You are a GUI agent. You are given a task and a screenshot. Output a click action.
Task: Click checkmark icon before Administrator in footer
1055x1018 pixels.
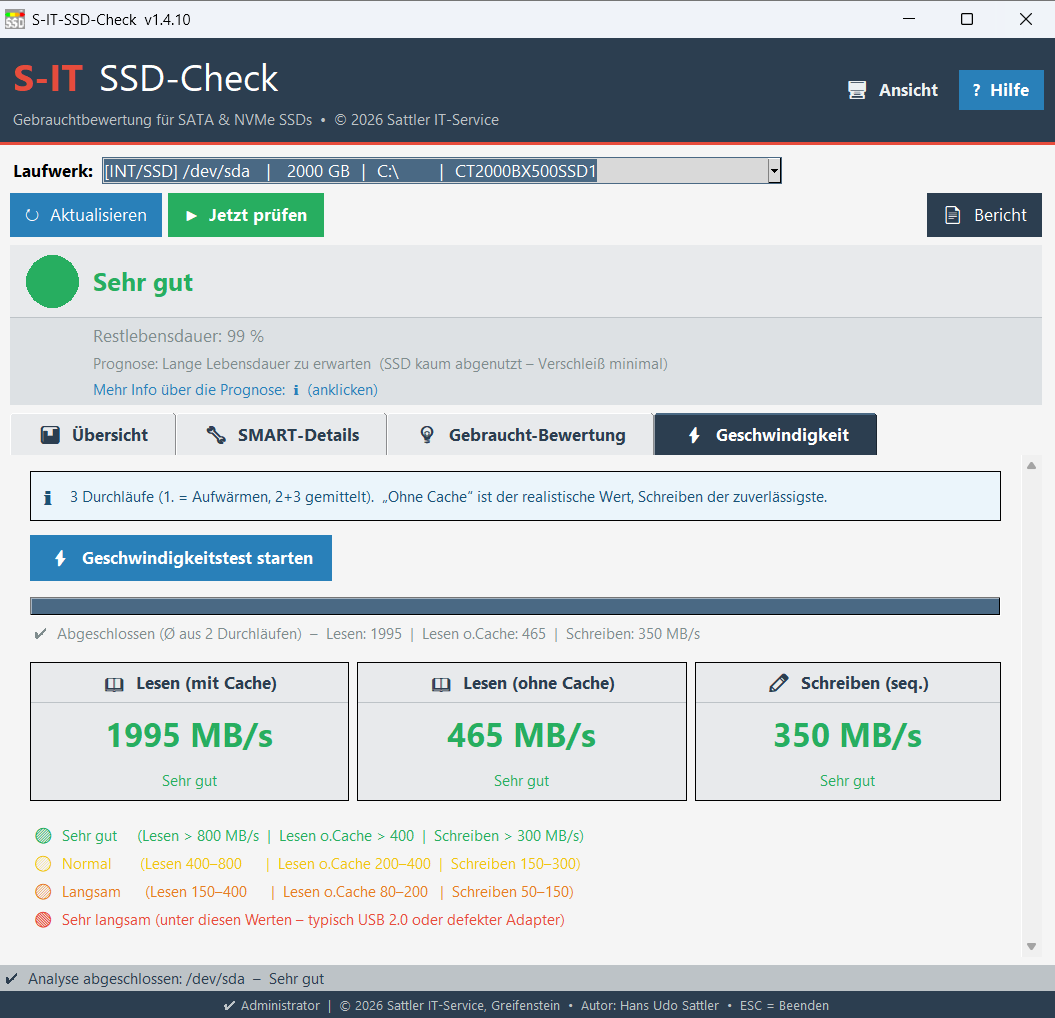click(x=229, y=1006)
